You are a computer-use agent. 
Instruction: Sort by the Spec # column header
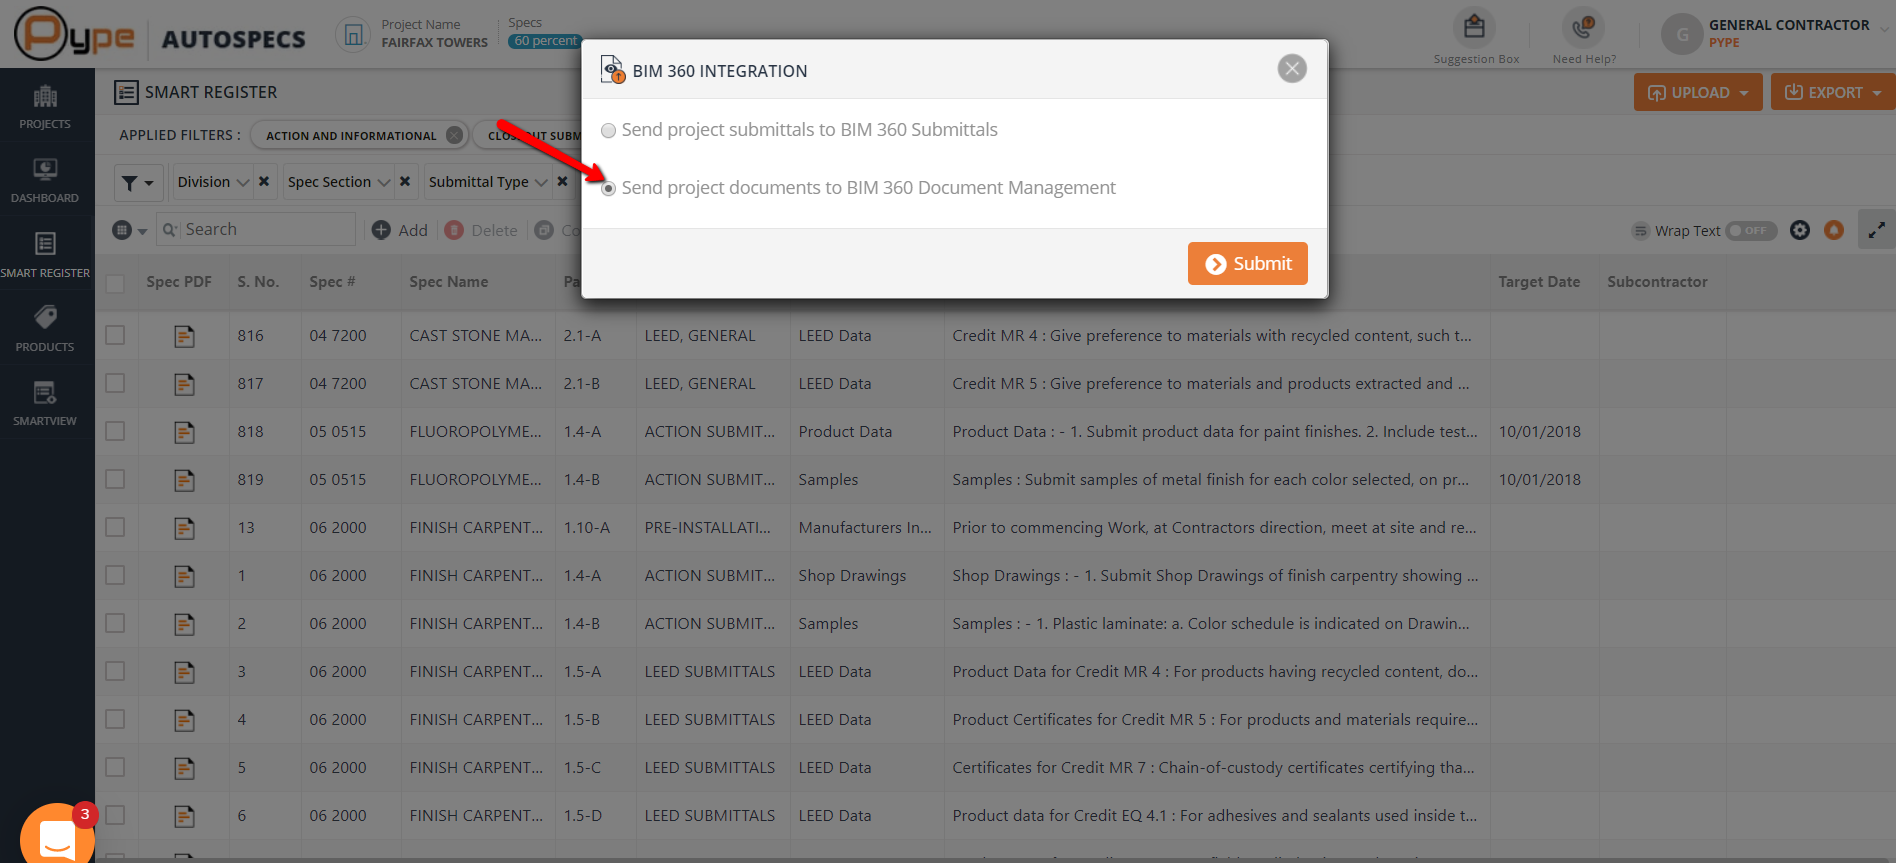point(332,283)
